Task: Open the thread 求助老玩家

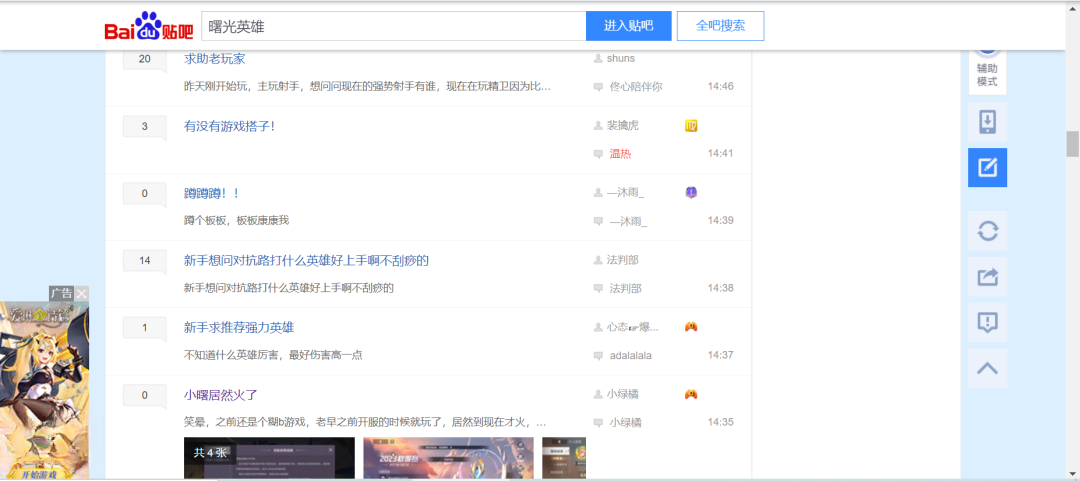Action: (214, 59)
